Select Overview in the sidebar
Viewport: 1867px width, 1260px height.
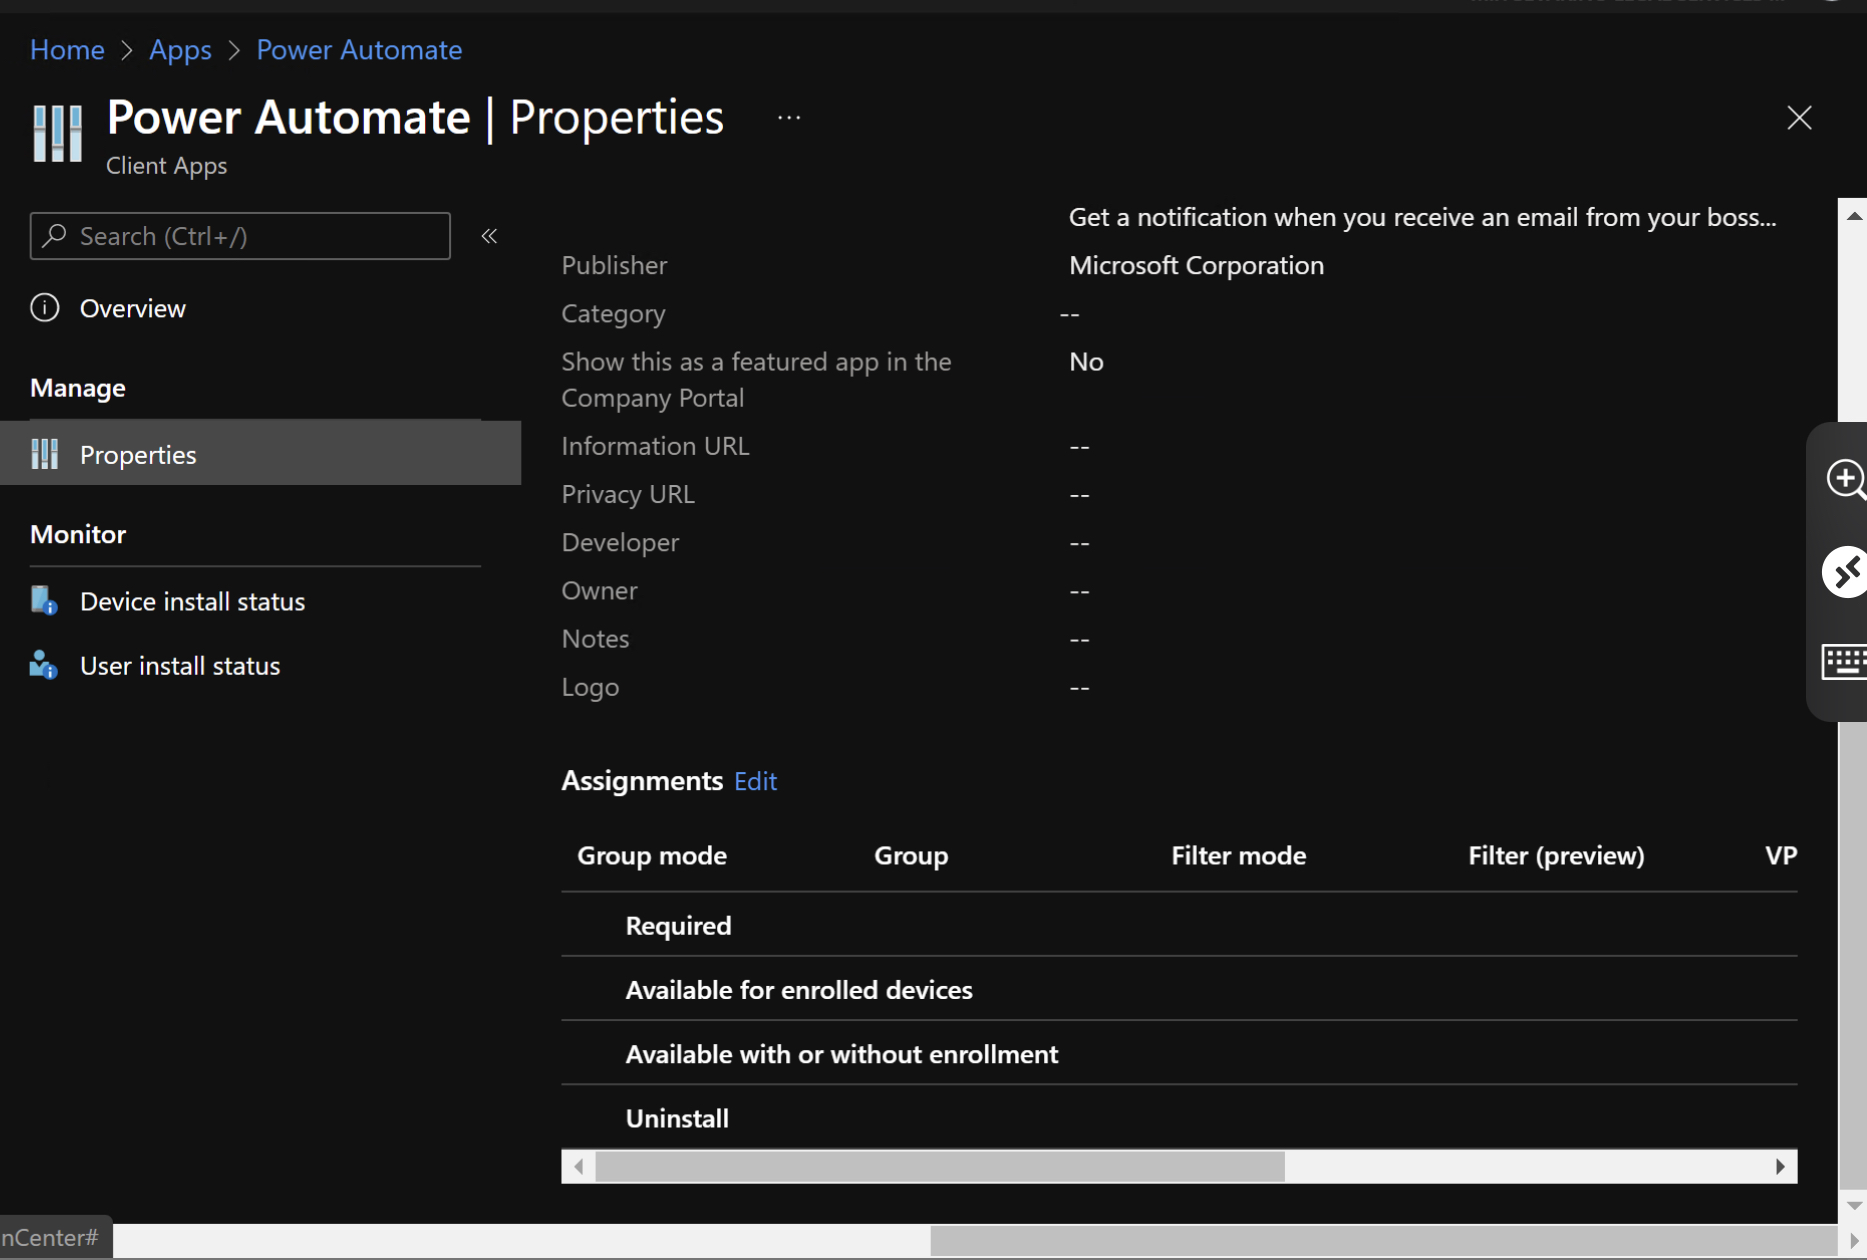(260, 308)
